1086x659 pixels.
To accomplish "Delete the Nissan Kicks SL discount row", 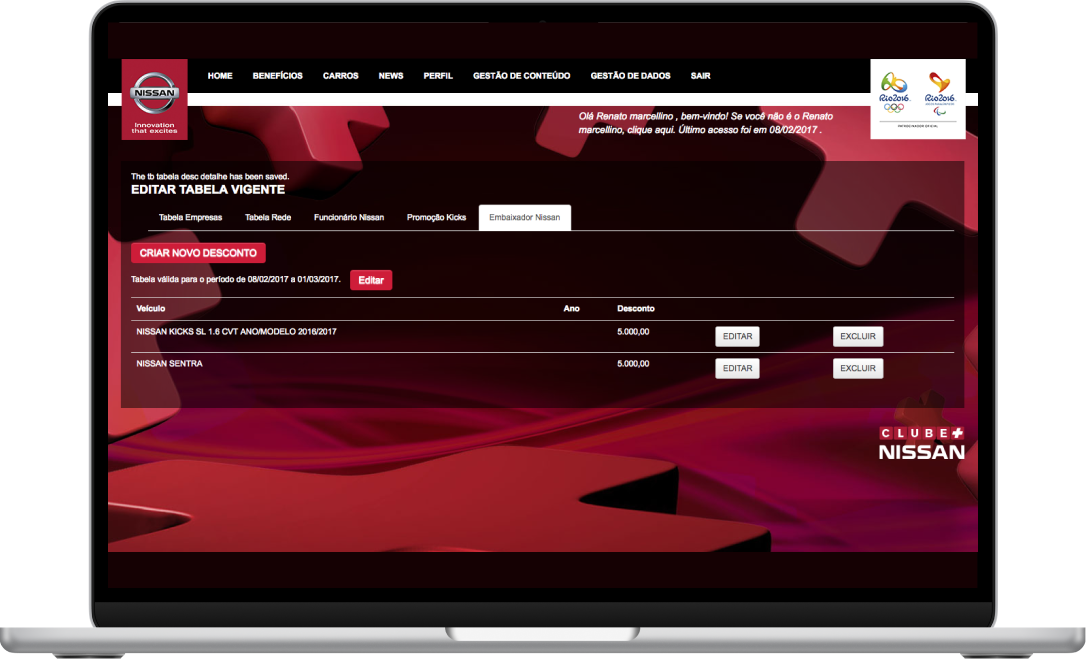I will [858, 337].
